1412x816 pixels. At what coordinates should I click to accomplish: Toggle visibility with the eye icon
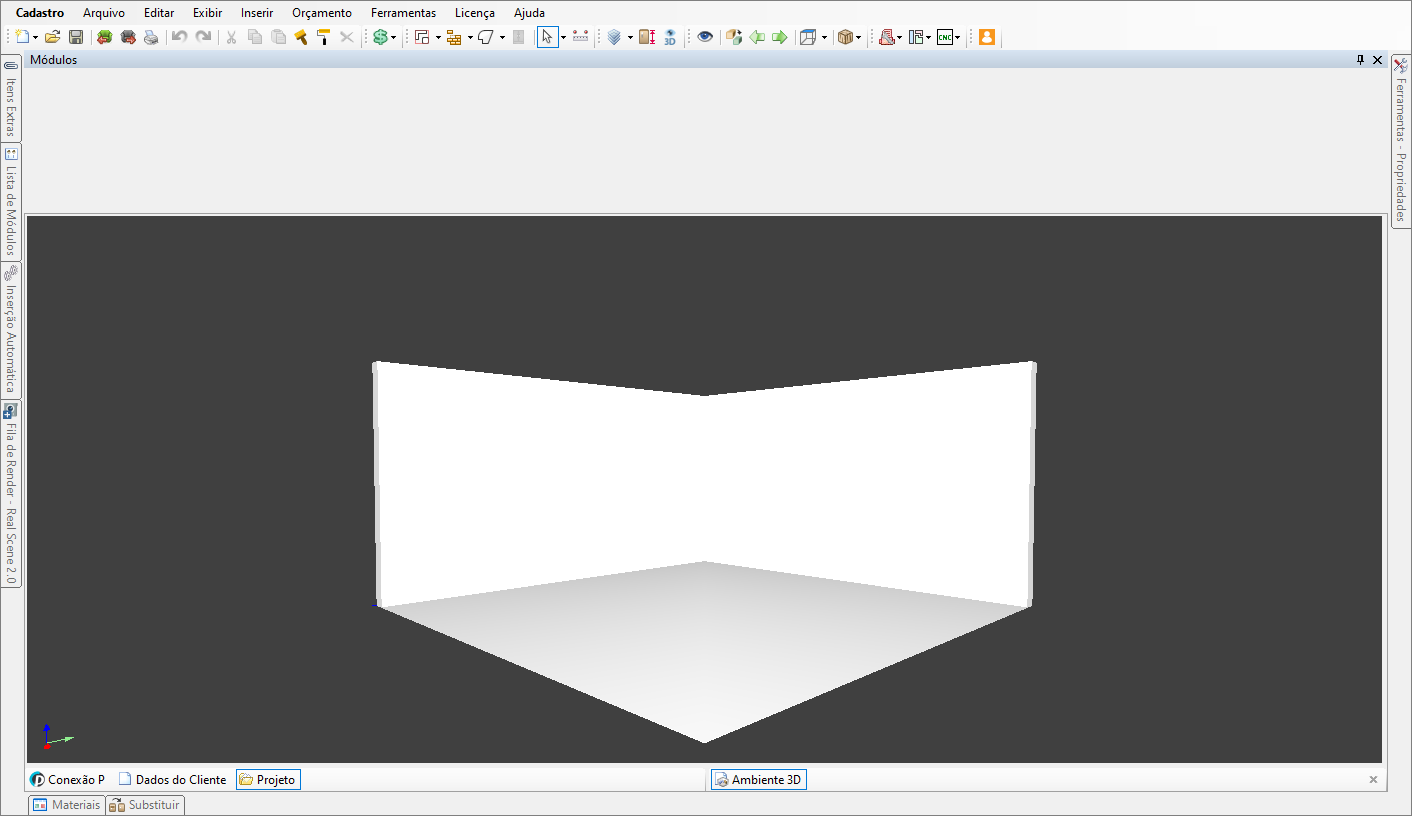click(x=706, y=37)
